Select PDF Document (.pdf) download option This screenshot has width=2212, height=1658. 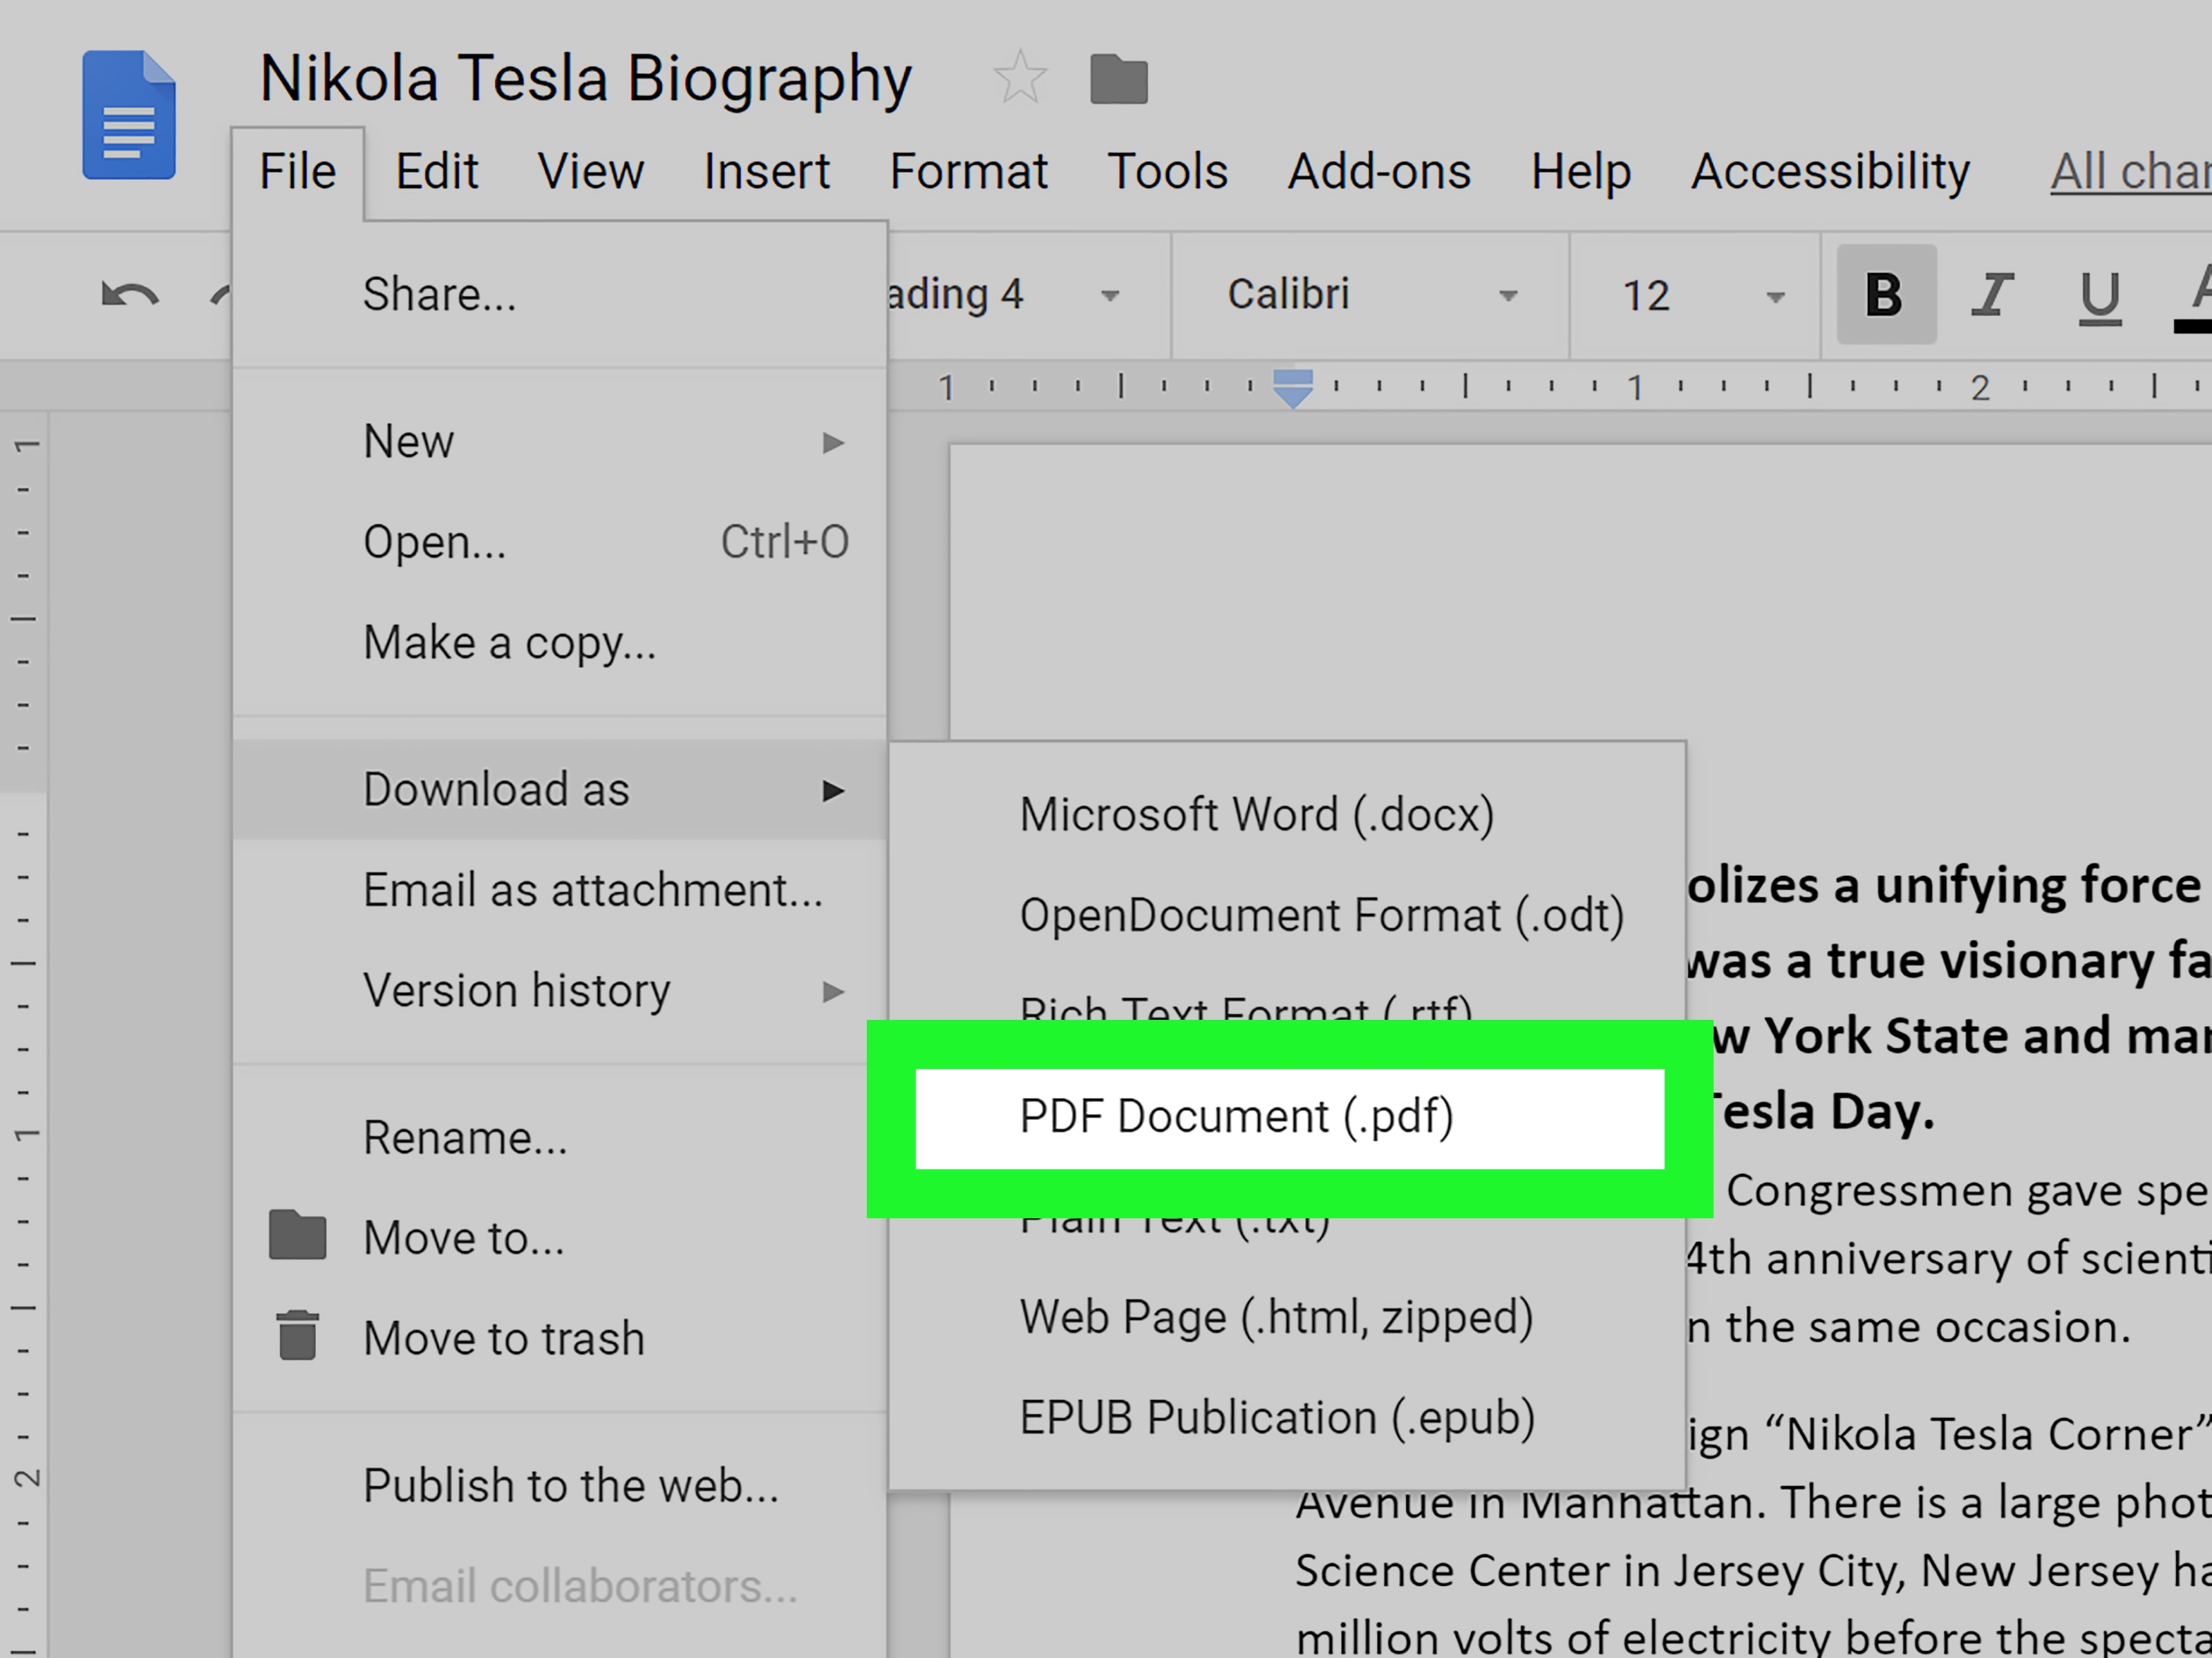(x=1237, y=1115)
